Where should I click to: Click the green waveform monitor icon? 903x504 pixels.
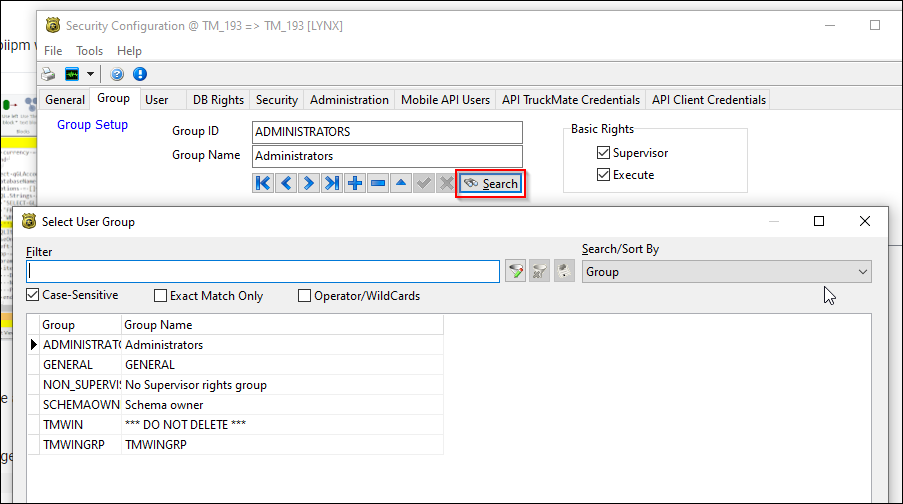72,74
